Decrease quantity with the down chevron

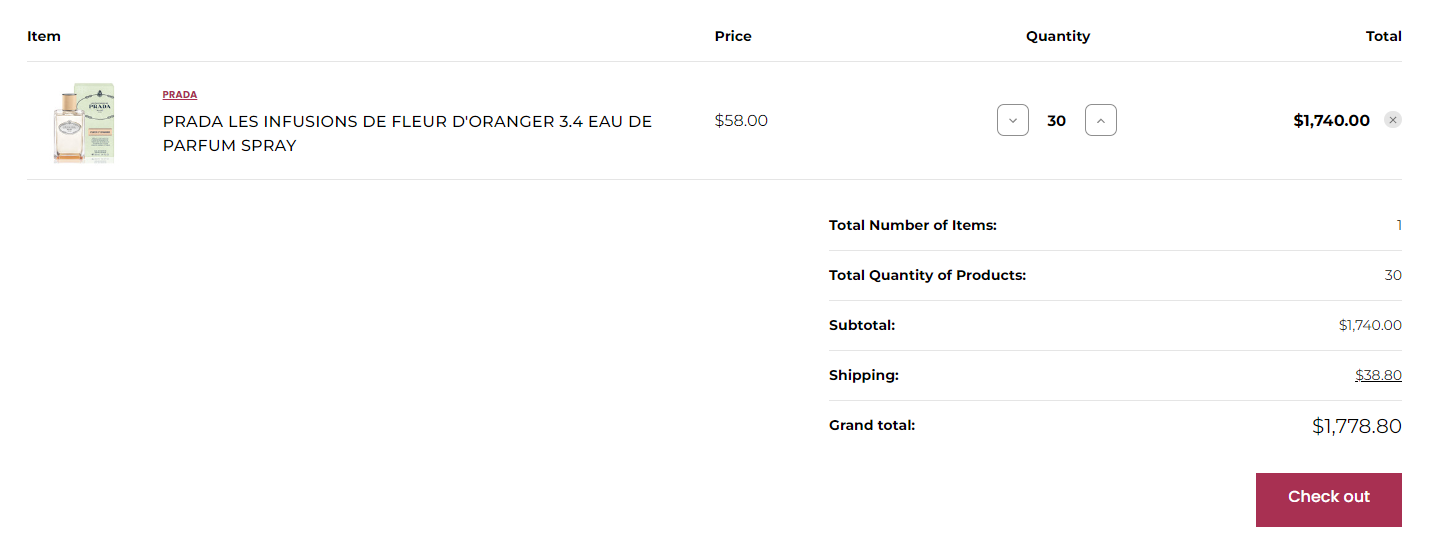1012,120
